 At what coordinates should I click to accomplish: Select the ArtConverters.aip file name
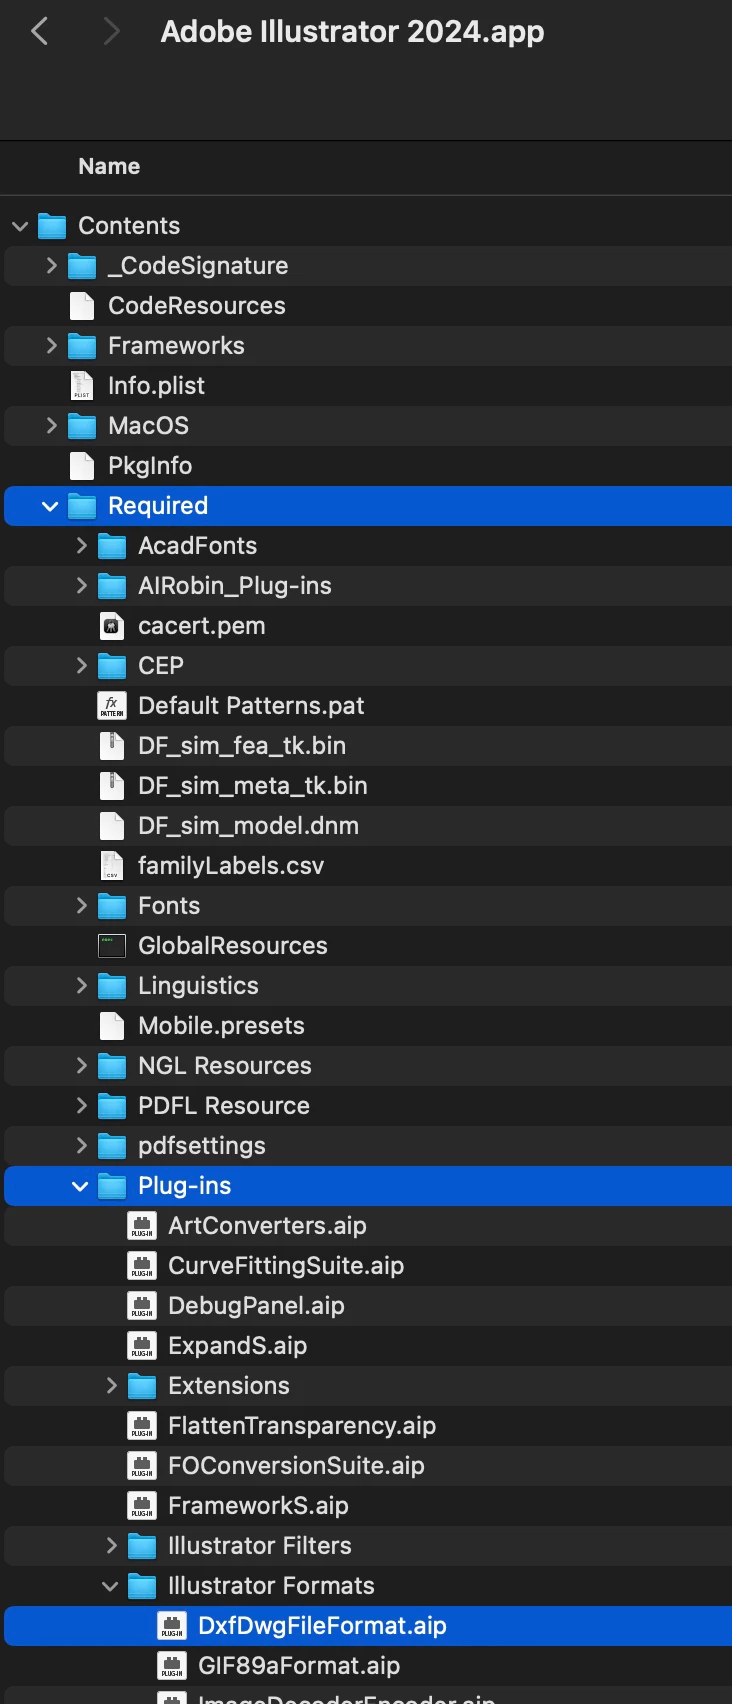click(267, 1226)
